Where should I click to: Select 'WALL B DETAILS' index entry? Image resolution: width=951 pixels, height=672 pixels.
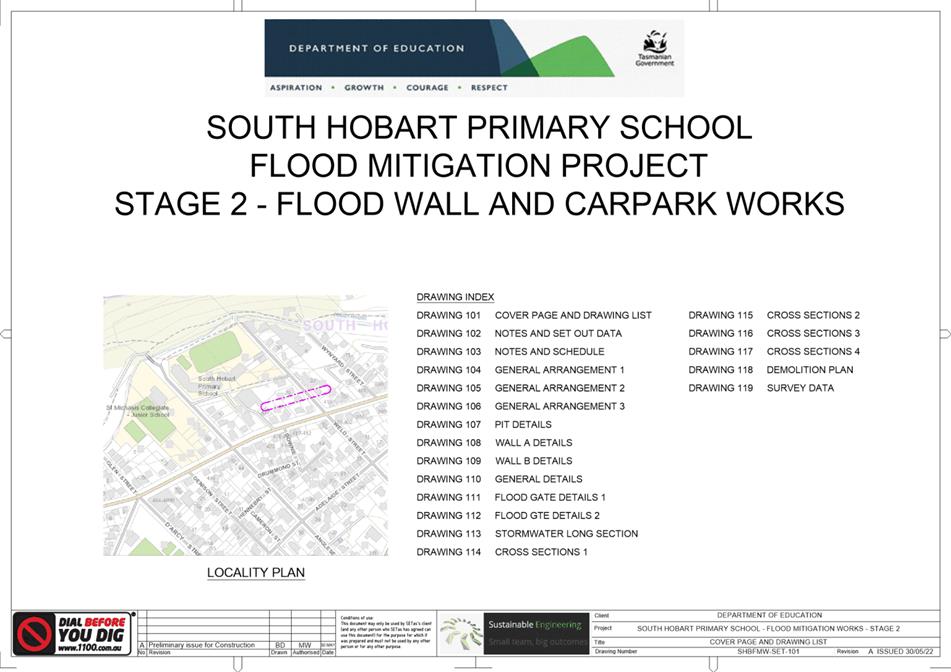coord(534,461)
